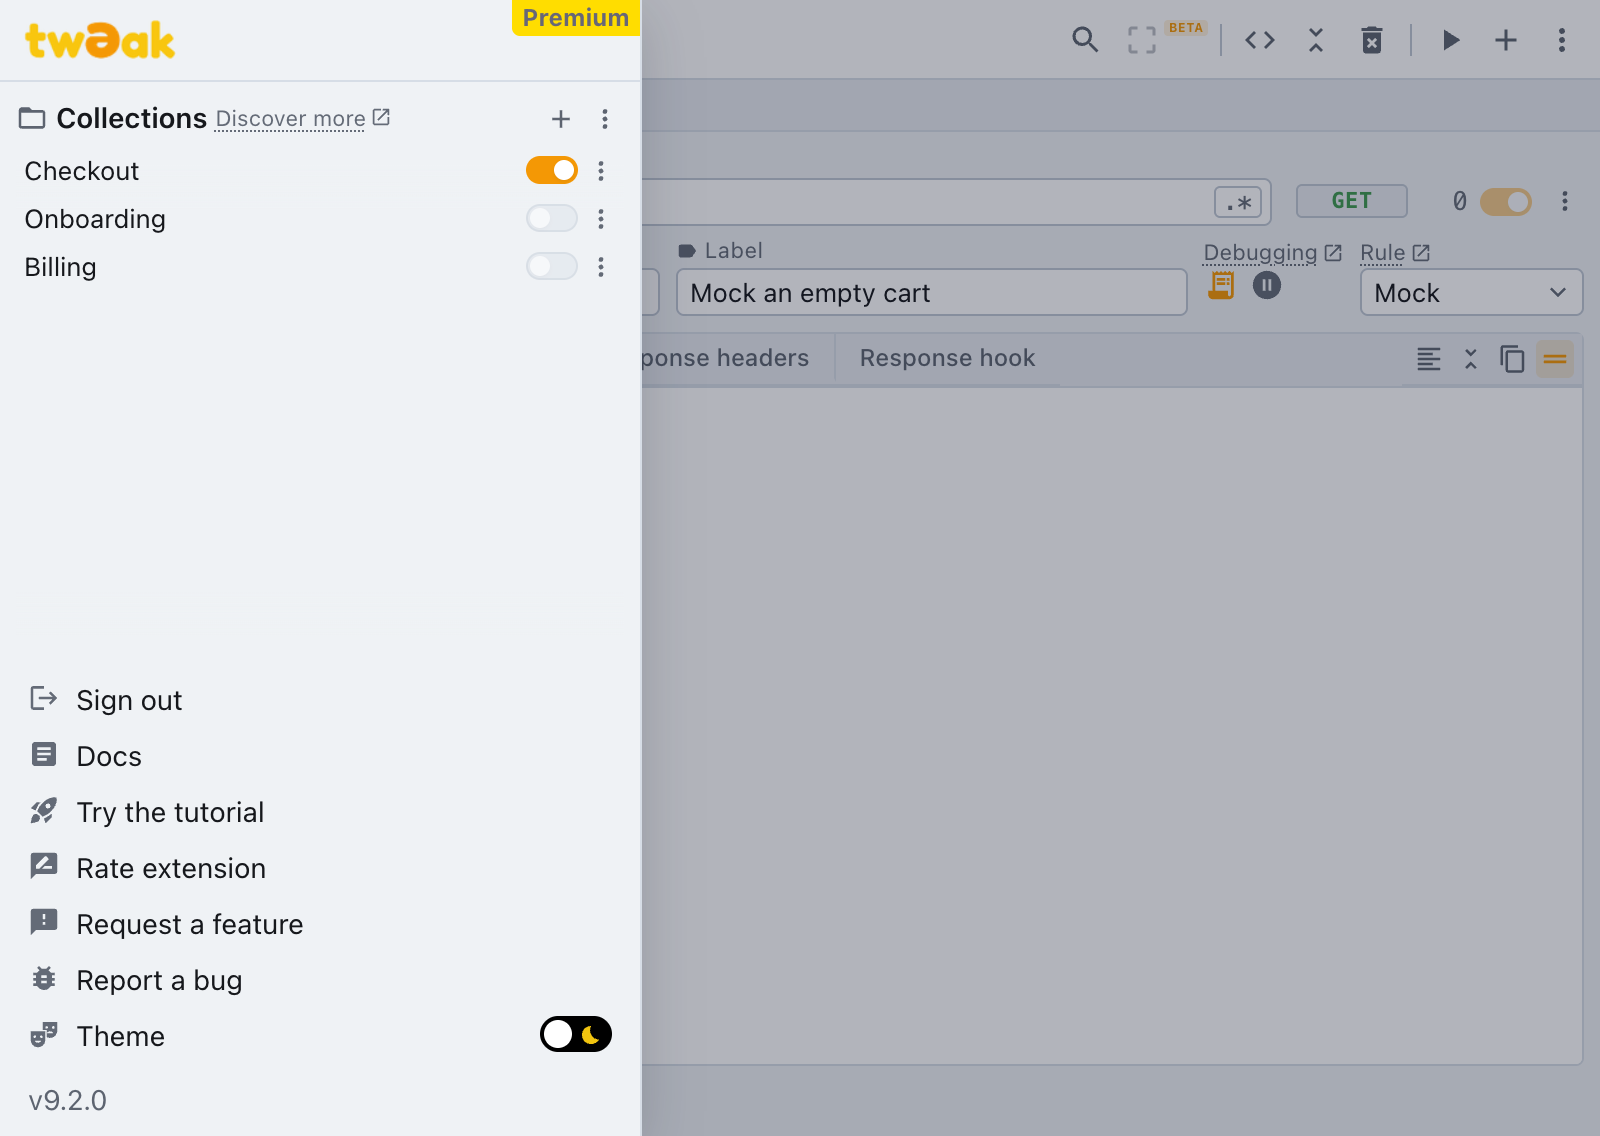This screenshot has height=1136, width=1600.
Task: Click the Theme masks icon
Action: [44, 1035]
